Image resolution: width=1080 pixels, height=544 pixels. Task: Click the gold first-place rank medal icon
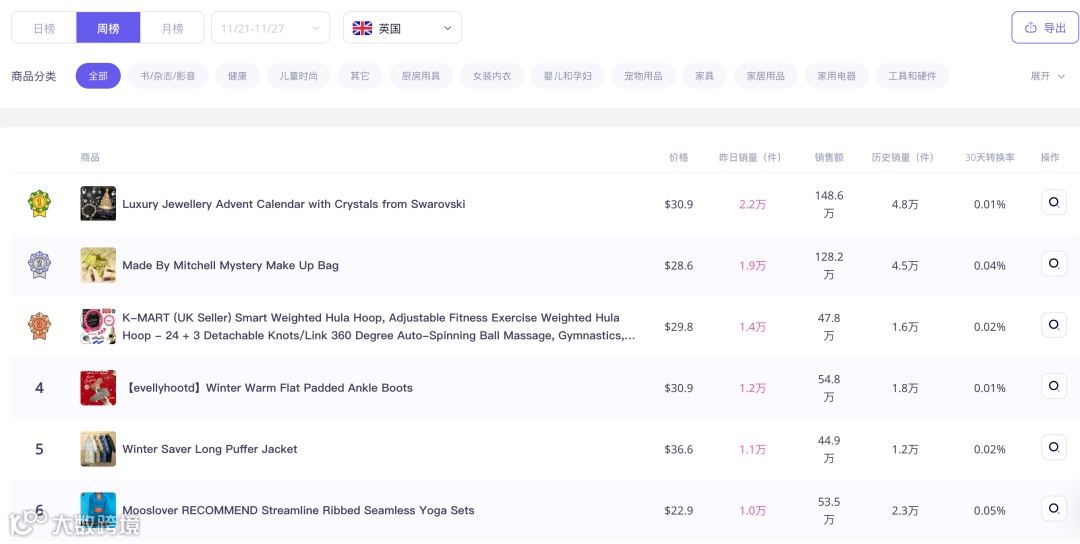(x=39, y=204)
